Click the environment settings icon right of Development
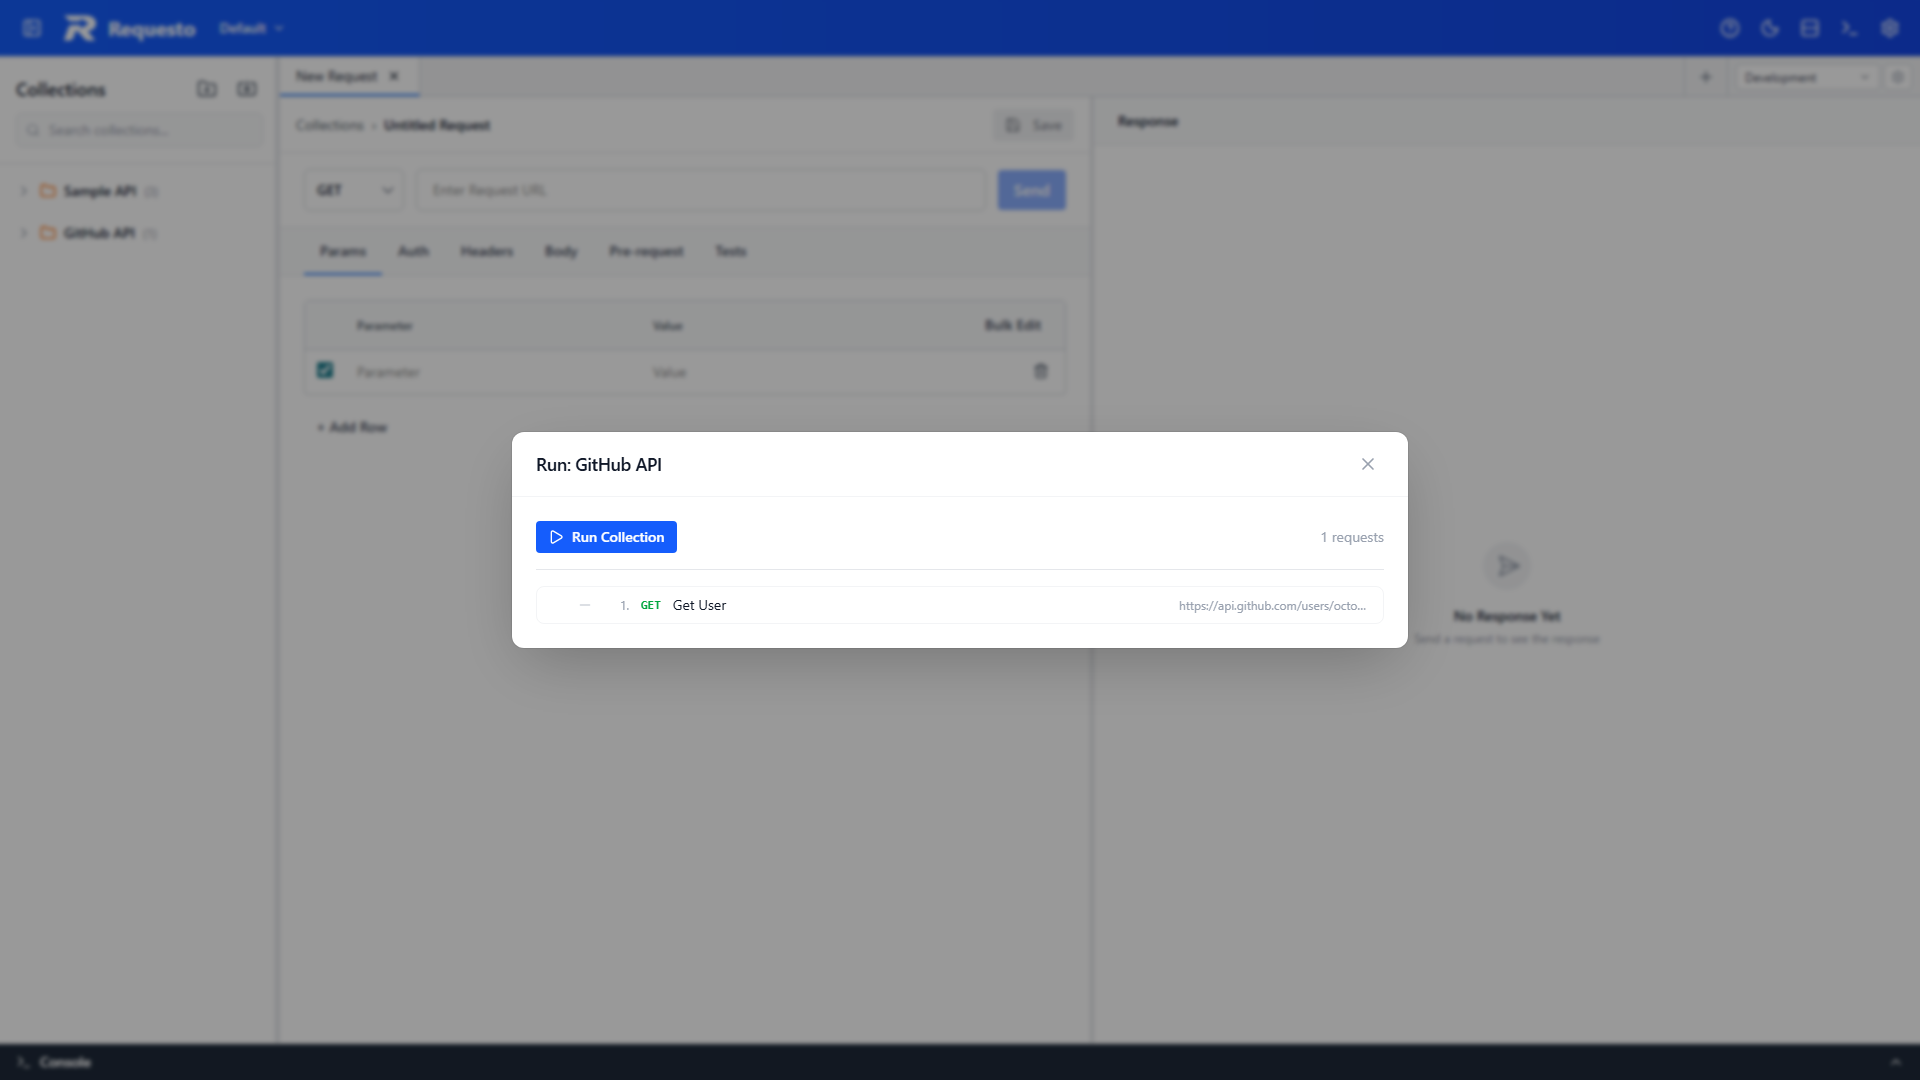1920x1080 pixels. (1897, 77)
